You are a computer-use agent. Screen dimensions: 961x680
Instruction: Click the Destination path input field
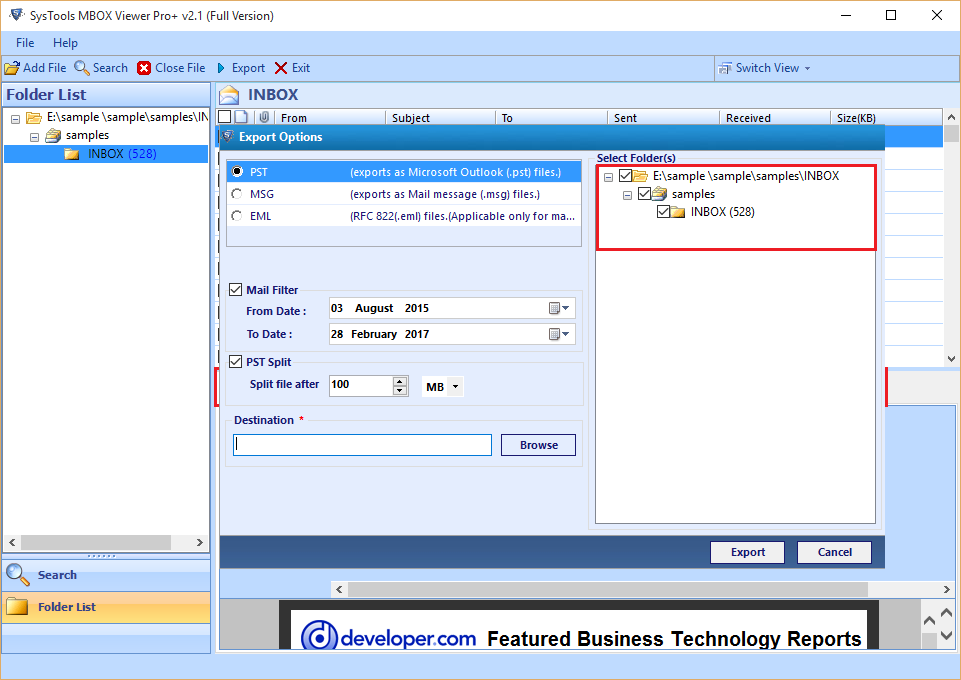[362, 445]
